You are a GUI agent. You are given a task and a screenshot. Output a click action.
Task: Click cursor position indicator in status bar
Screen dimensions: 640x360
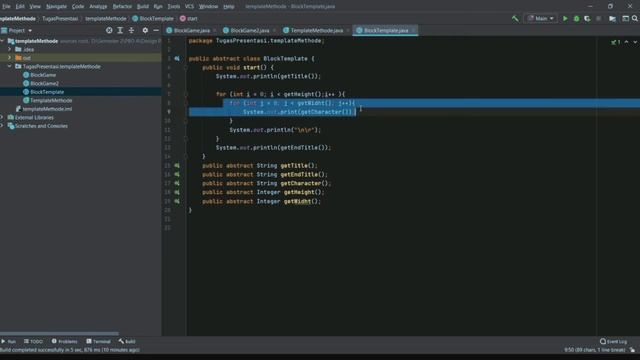coord(595,350)
